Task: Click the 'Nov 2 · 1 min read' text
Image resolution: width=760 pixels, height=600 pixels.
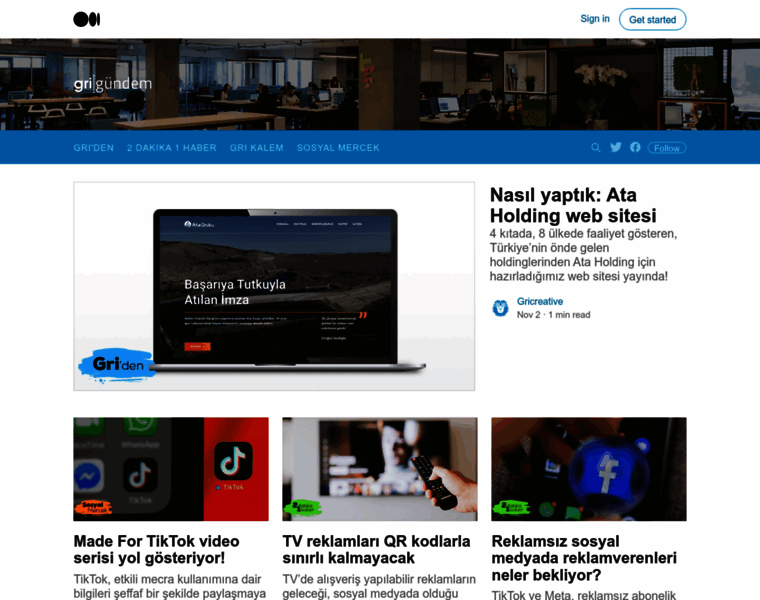Action: (x=554, y=315)
